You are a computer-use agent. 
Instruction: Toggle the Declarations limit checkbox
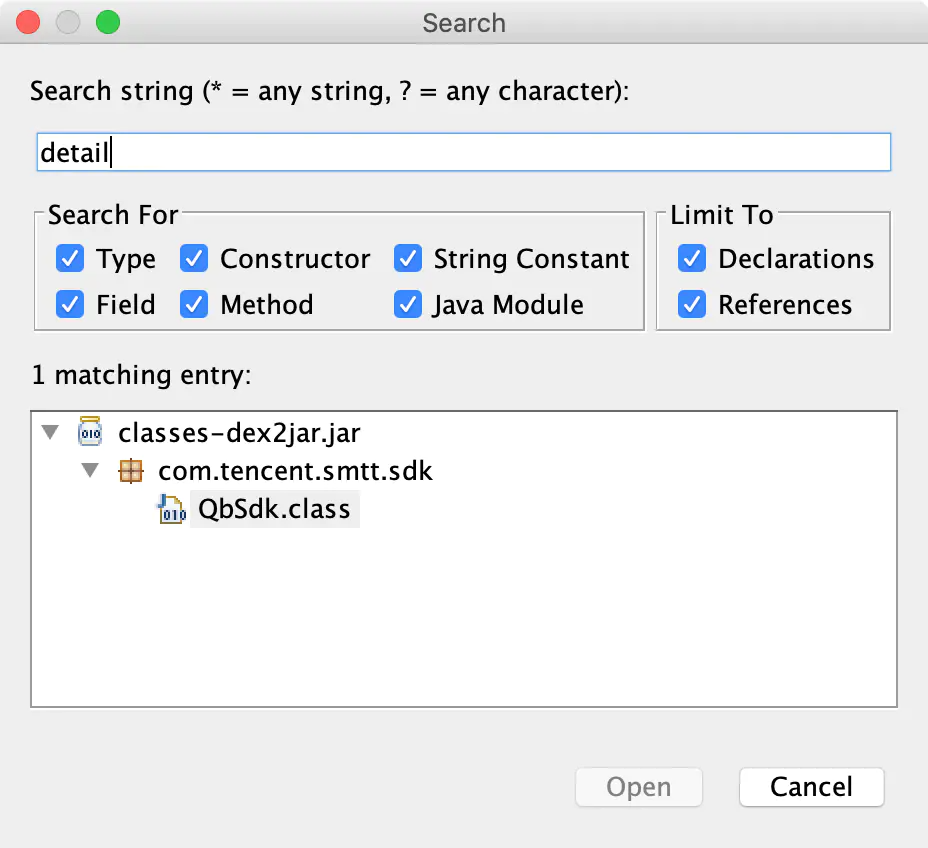[692, 259]
